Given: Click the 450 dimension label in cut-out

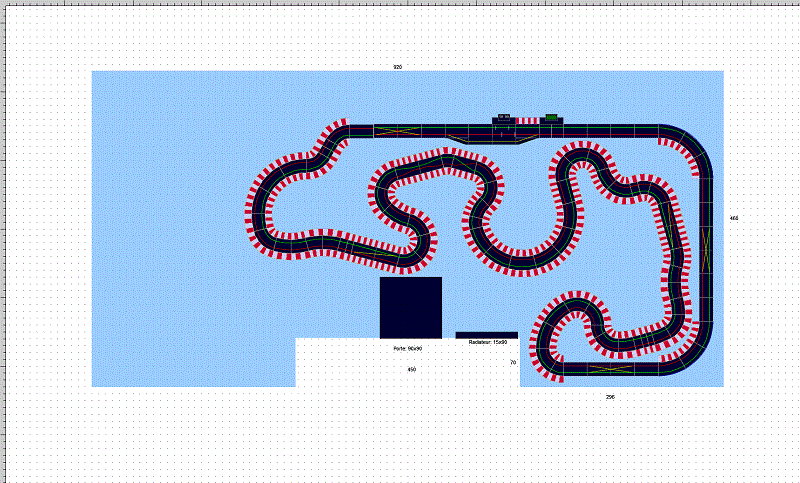Looking at the screenshot, I should [x=411, y=369].
